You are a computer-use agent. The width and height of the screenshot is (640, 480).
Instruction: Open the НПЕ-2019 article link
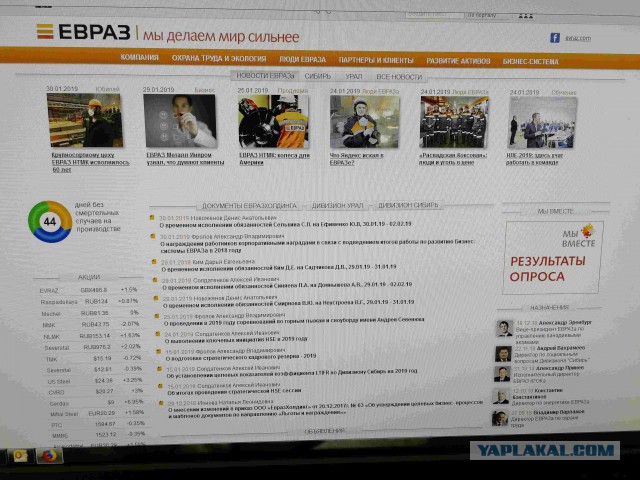(x=535, y=159)
